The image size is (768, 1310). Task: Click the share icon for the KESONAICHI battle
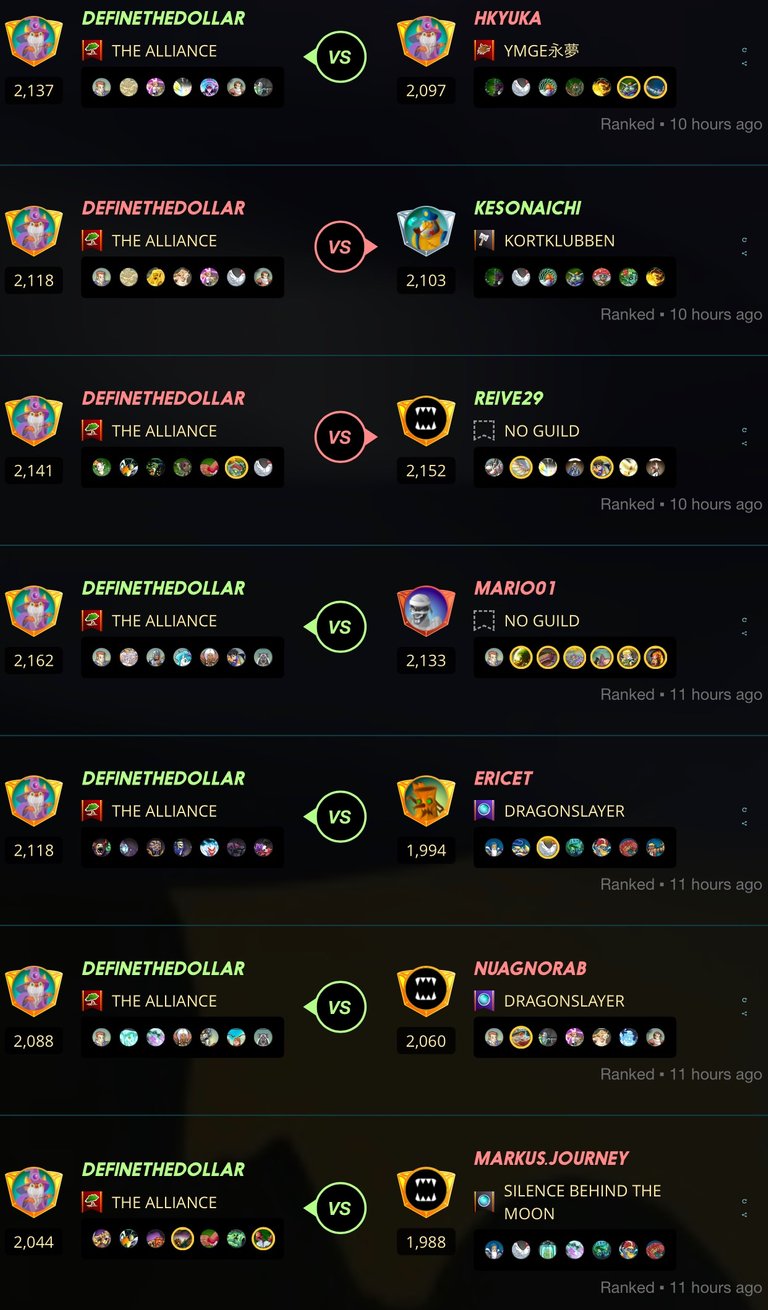click(x=745, y=253)
